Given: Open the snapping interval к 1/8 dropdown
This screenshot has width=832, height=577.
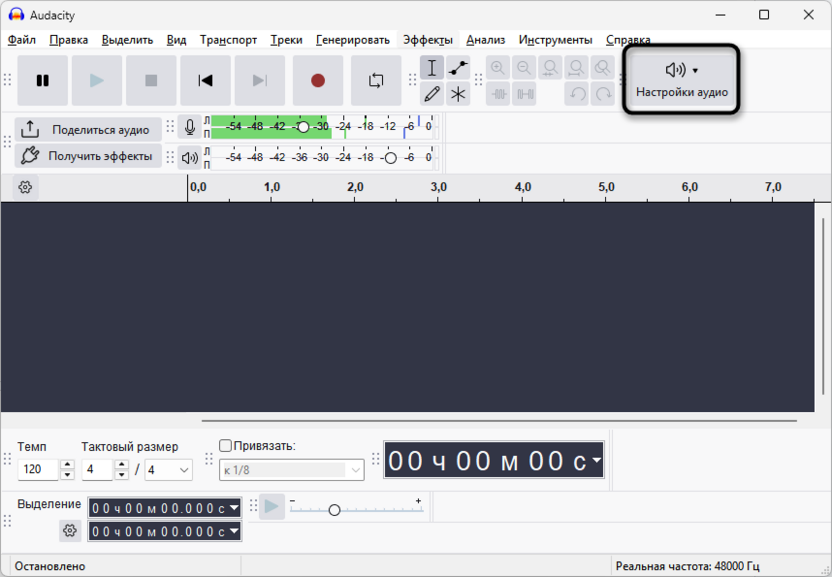Looking at the screenshot, I should tap(291, 469).
